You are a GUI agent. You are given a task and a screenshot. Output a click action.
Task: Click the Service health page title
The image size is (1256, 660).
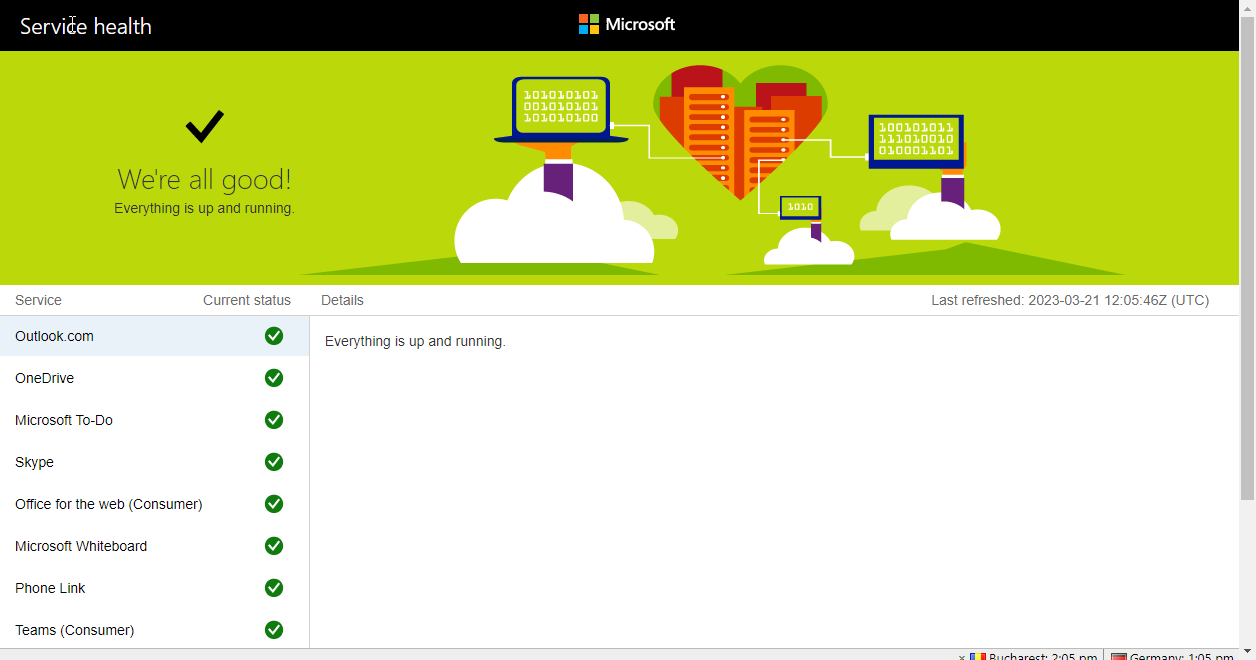click(x=86, y=26)
